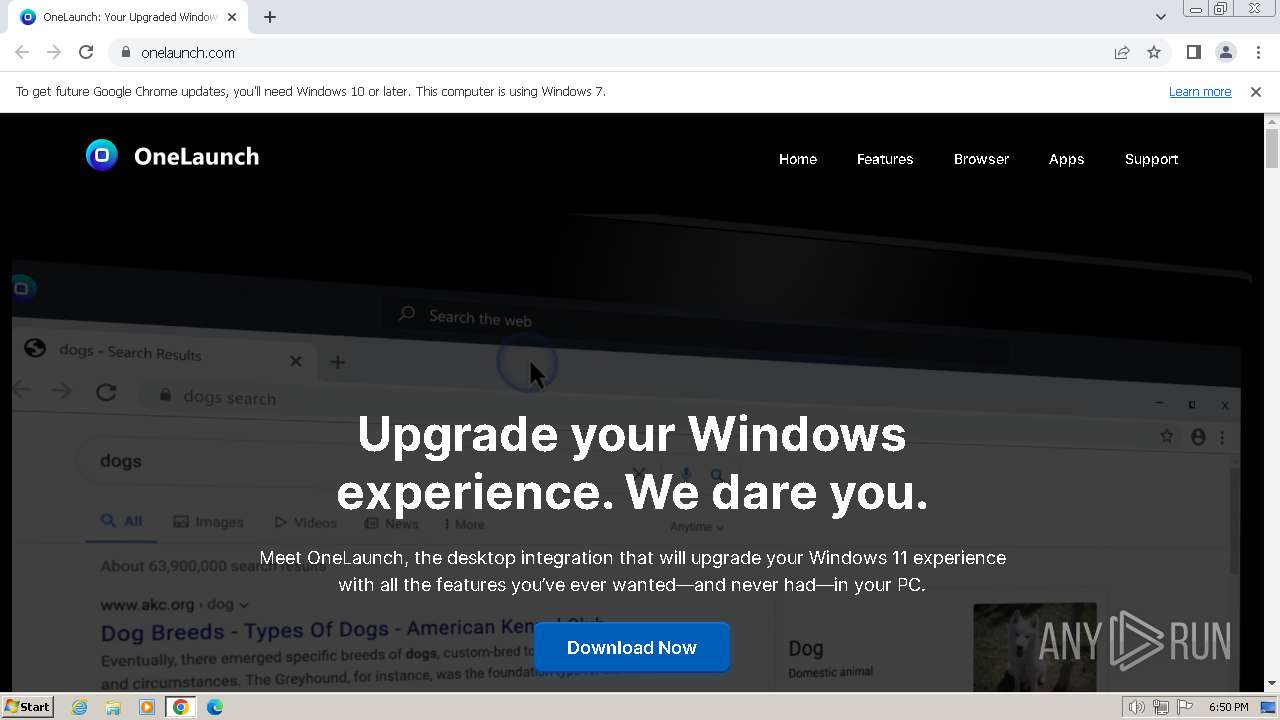This screenshot has width=1280, height=720.
Task: Go back using the browser back arrow
Action: pyautogui.click(x=22, y=52)
